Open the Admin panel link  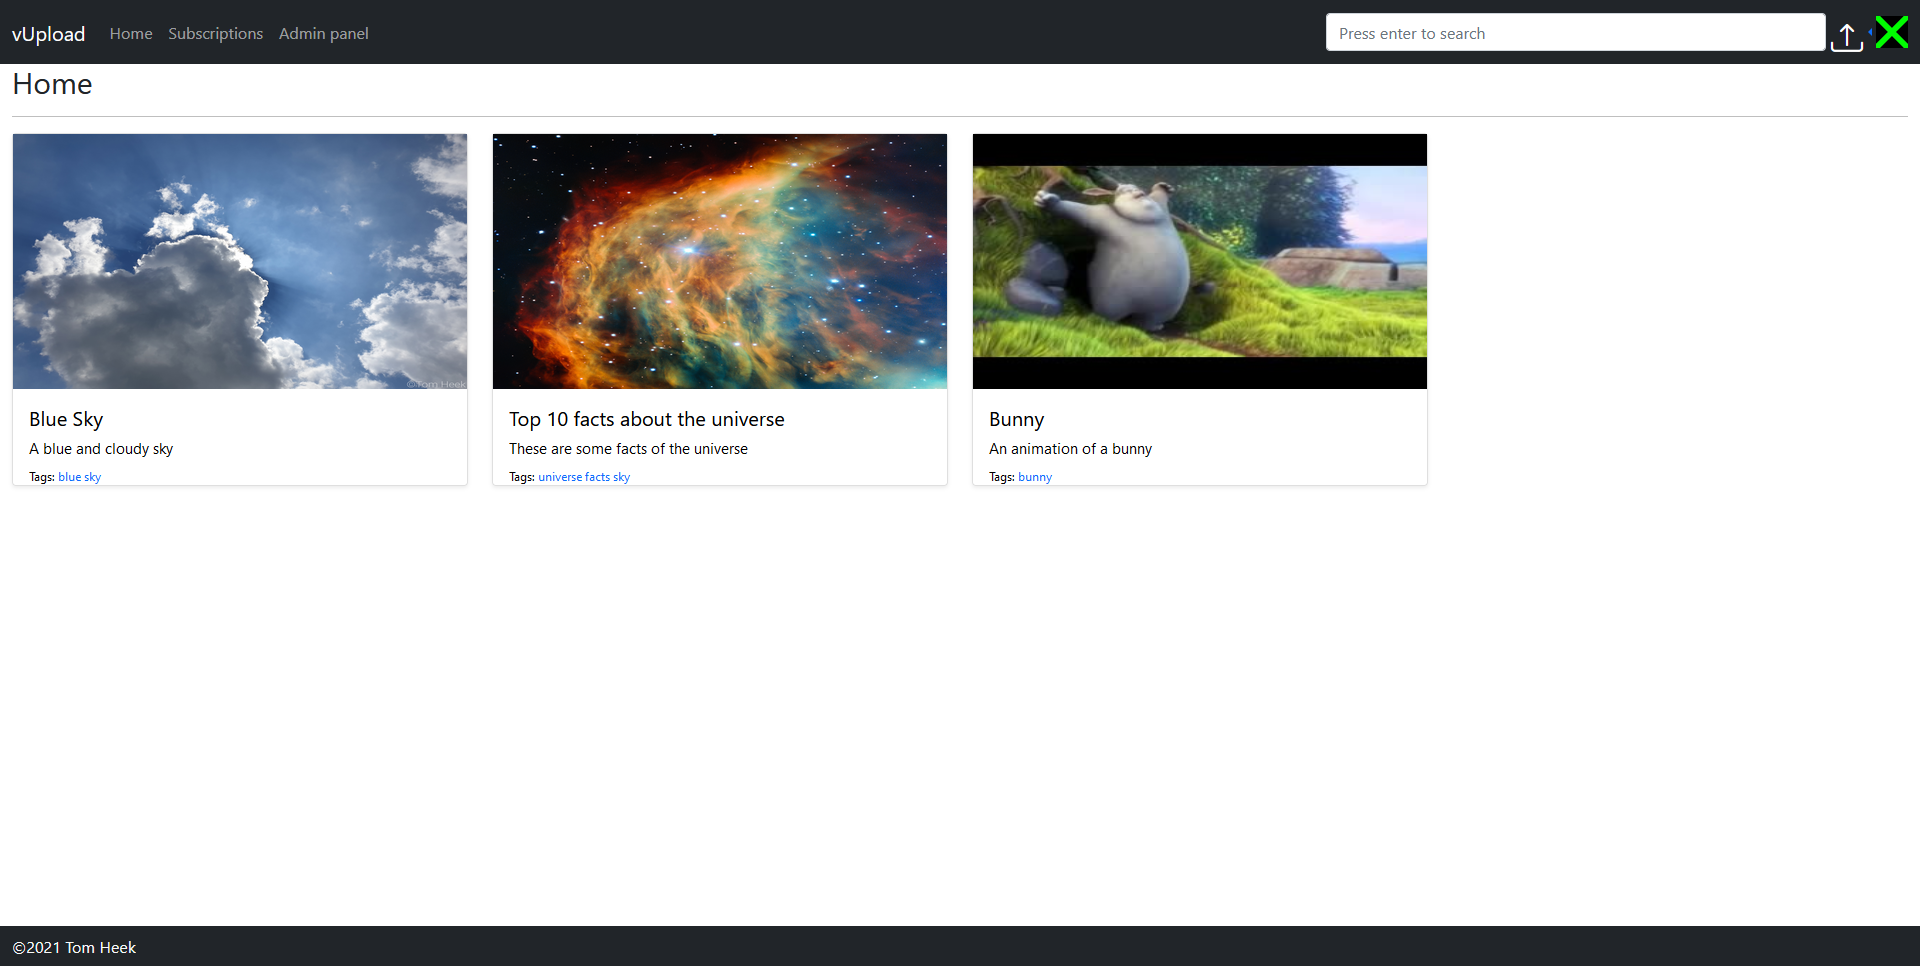323,34
